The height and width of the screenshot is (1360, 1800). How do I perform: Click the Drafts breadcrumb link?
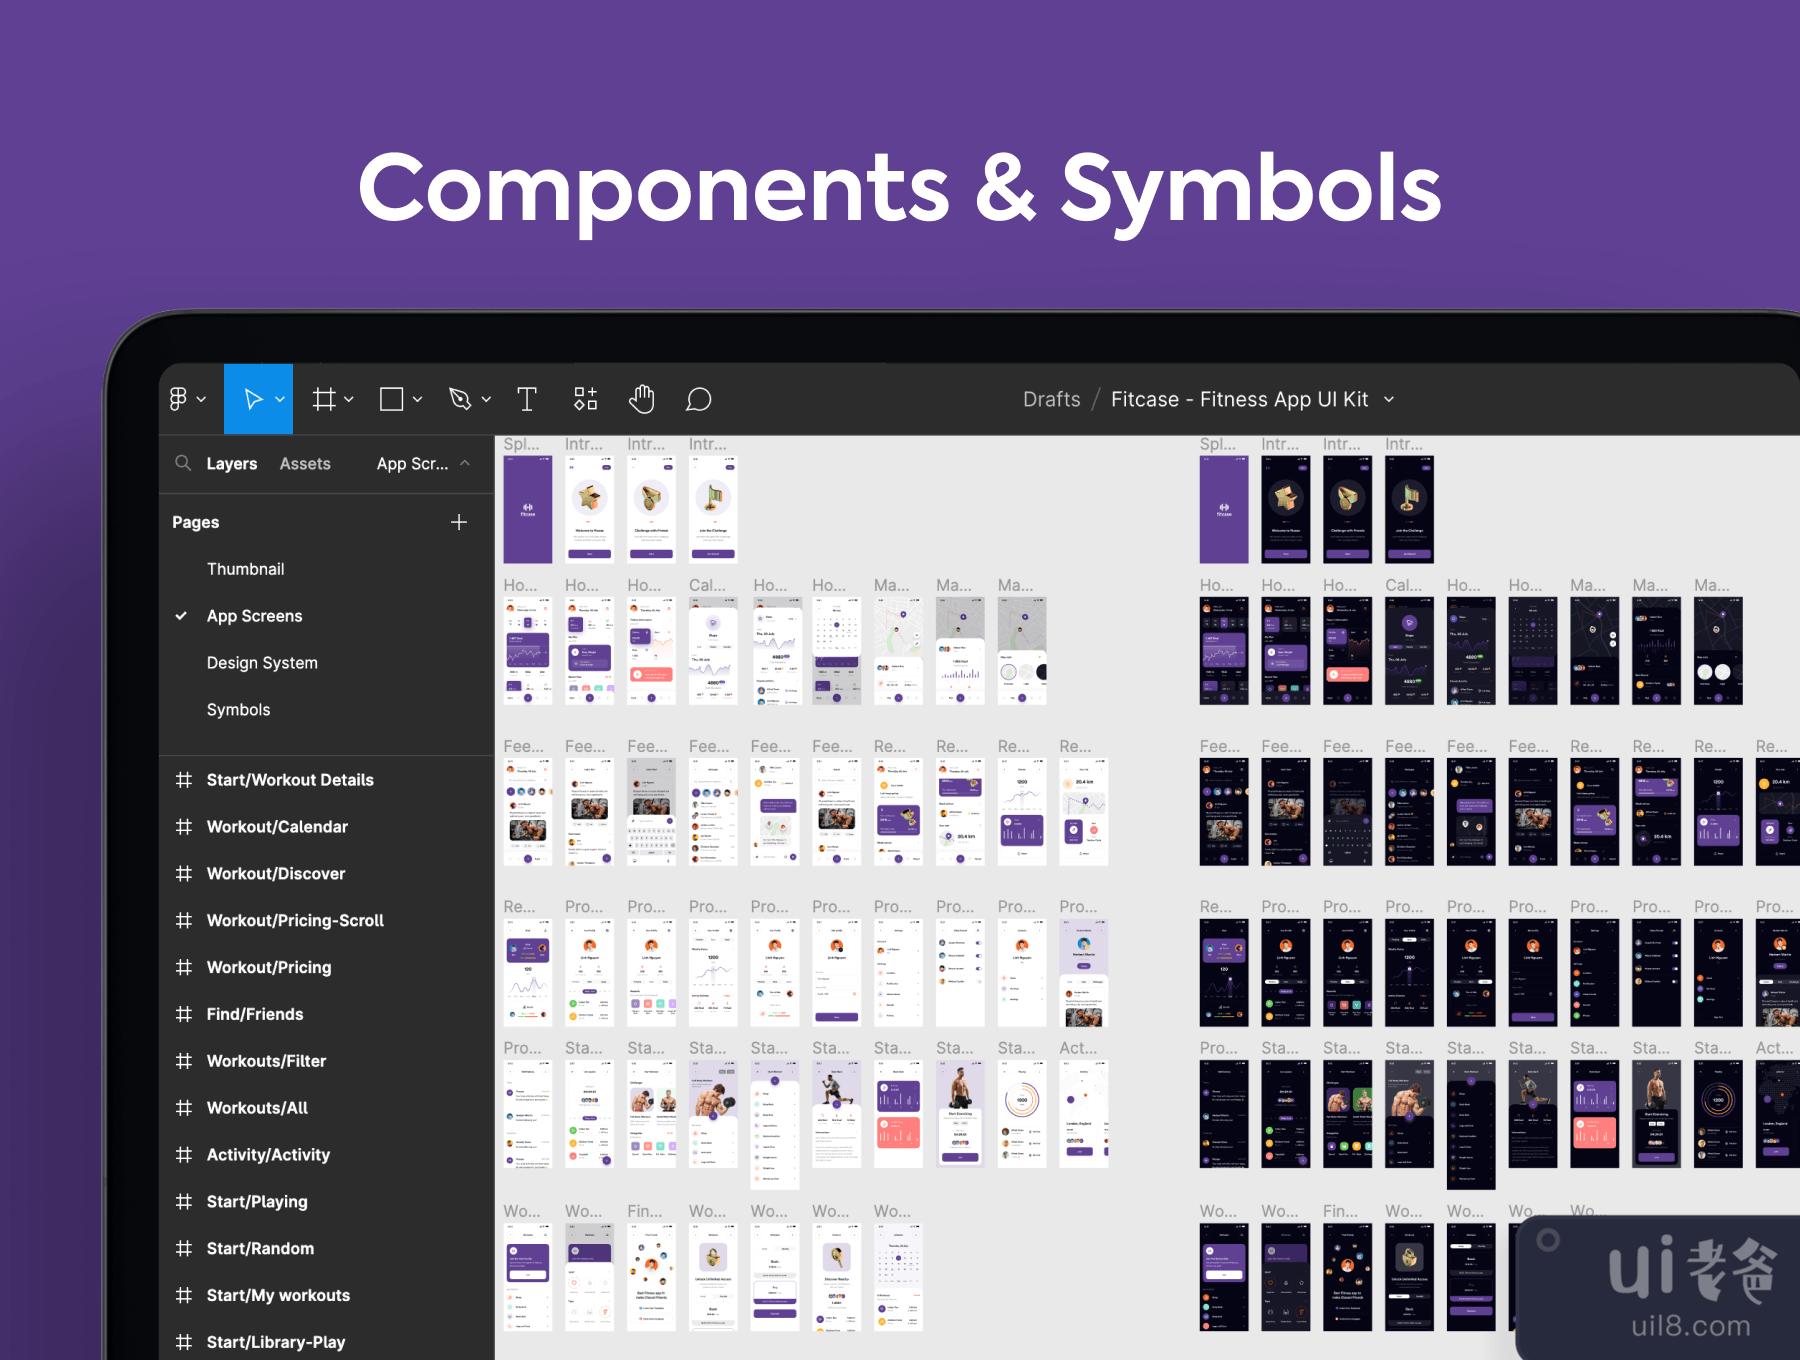[x=1051, y=399]
